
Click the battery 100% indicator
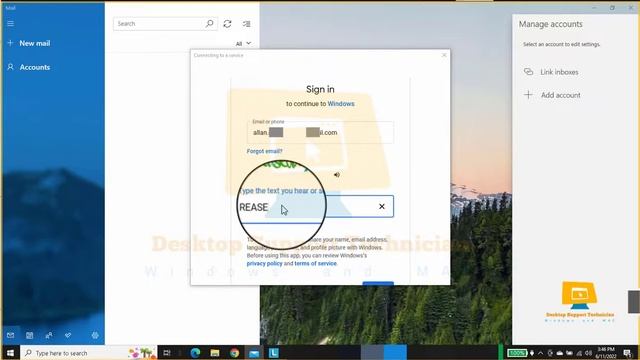pos(517,353)
